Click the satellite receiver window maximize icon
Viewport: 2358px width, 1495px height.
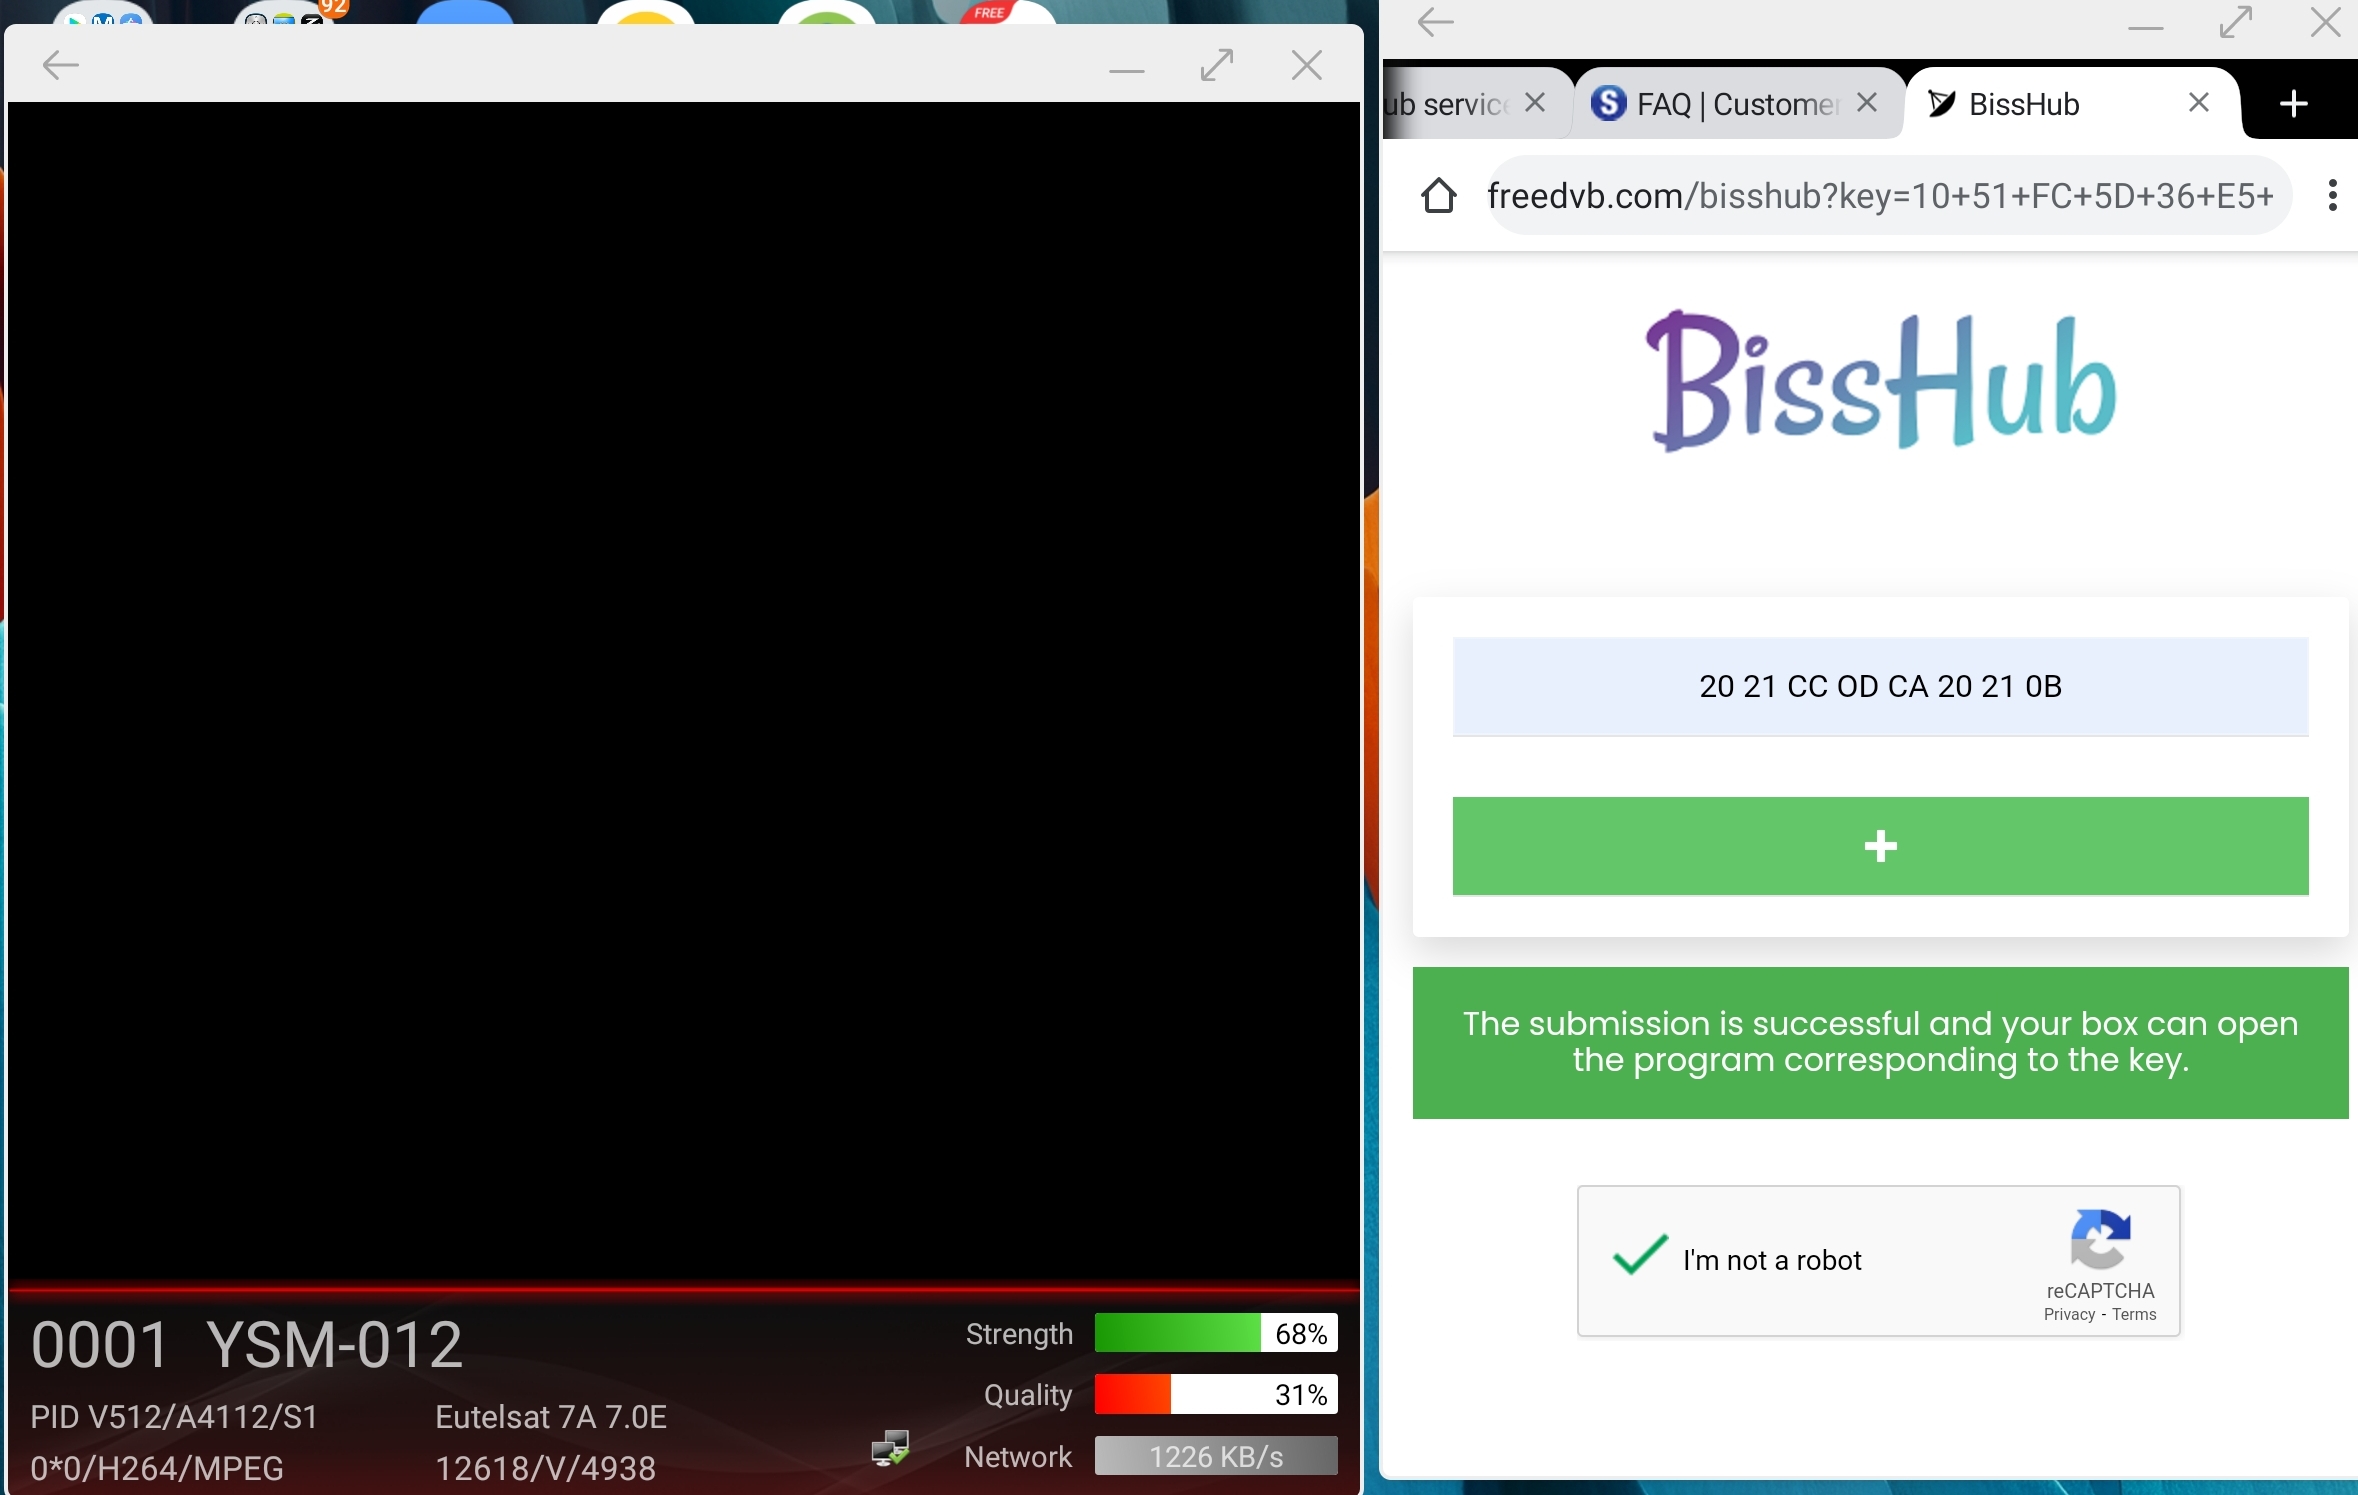1215,64
